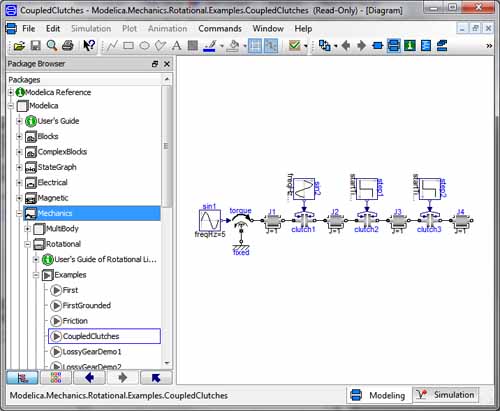This screenshot has width=500, height=411.
Task: Click the Recent models icon
Action: (324, 45)
